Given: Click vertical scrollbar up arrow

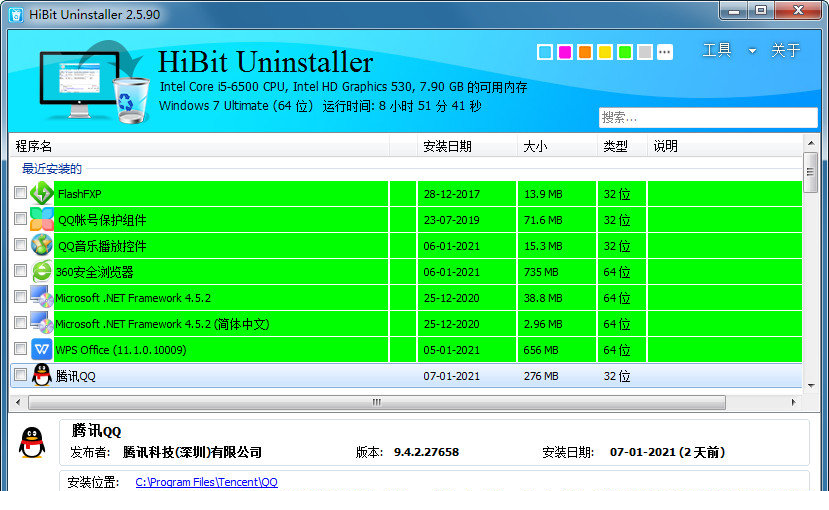Looking at the screenshot, I should (810, 143).
